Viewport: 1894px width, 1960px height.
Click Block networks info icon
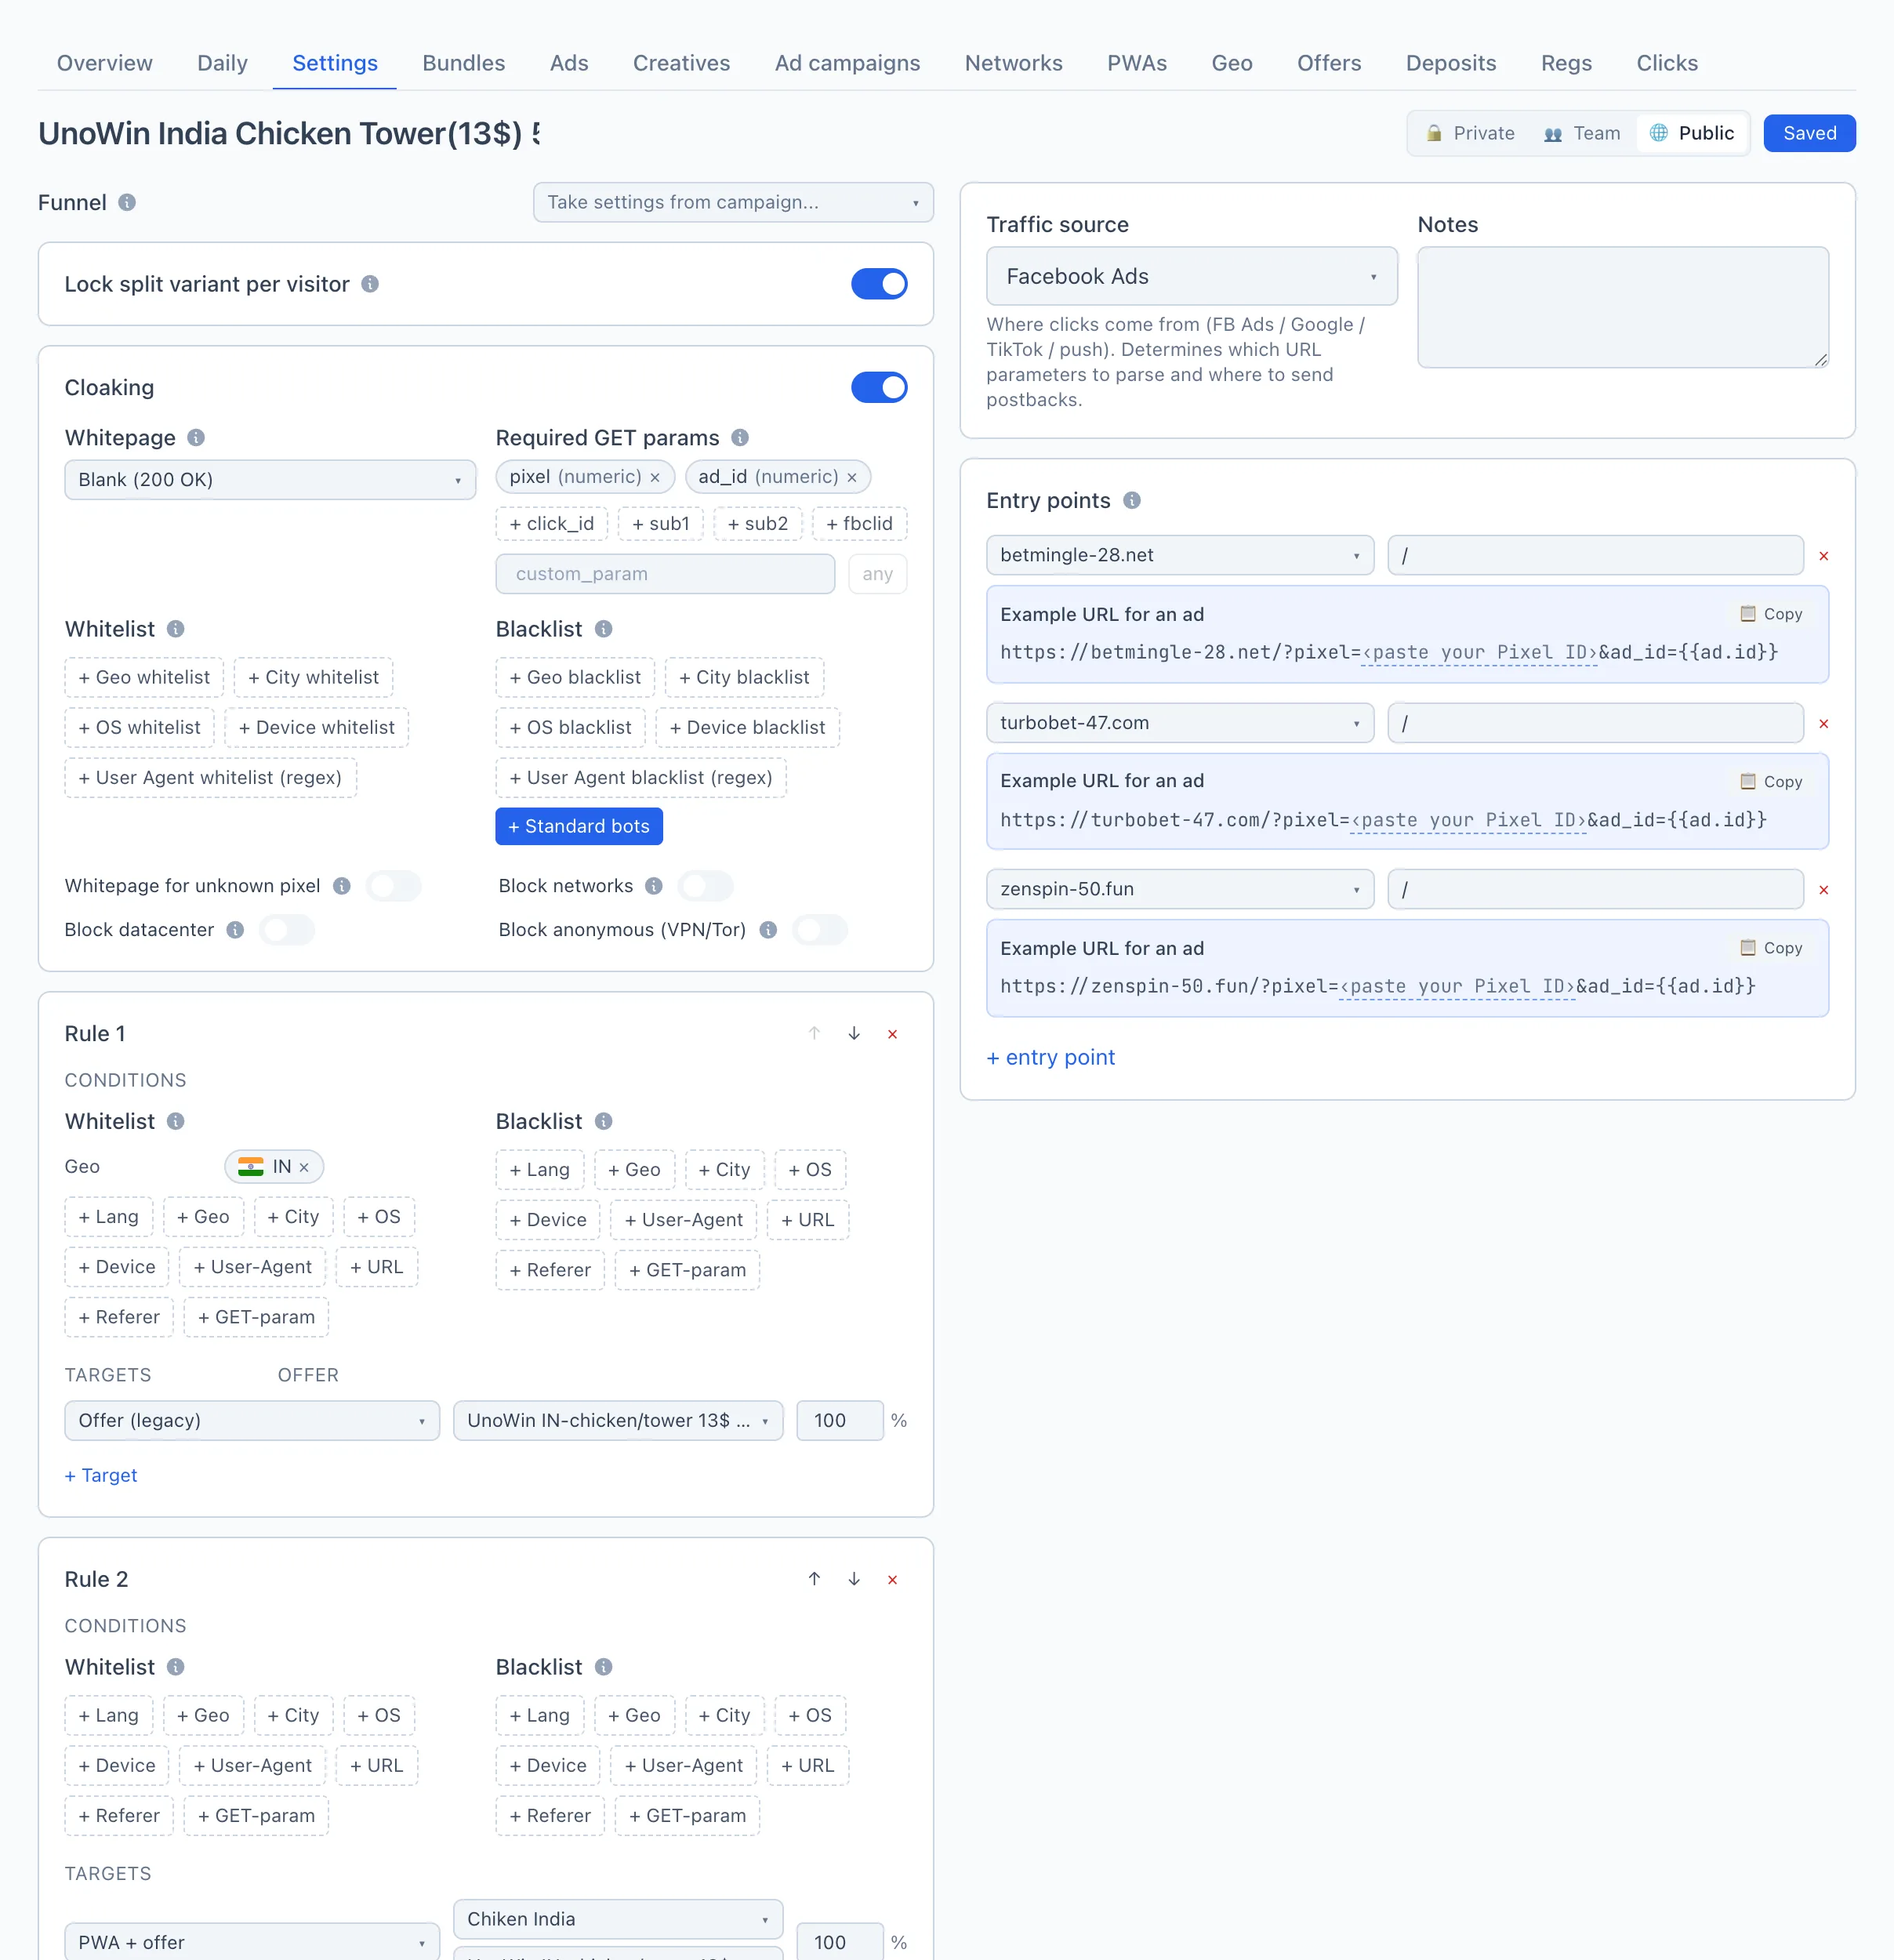[654, 886]
